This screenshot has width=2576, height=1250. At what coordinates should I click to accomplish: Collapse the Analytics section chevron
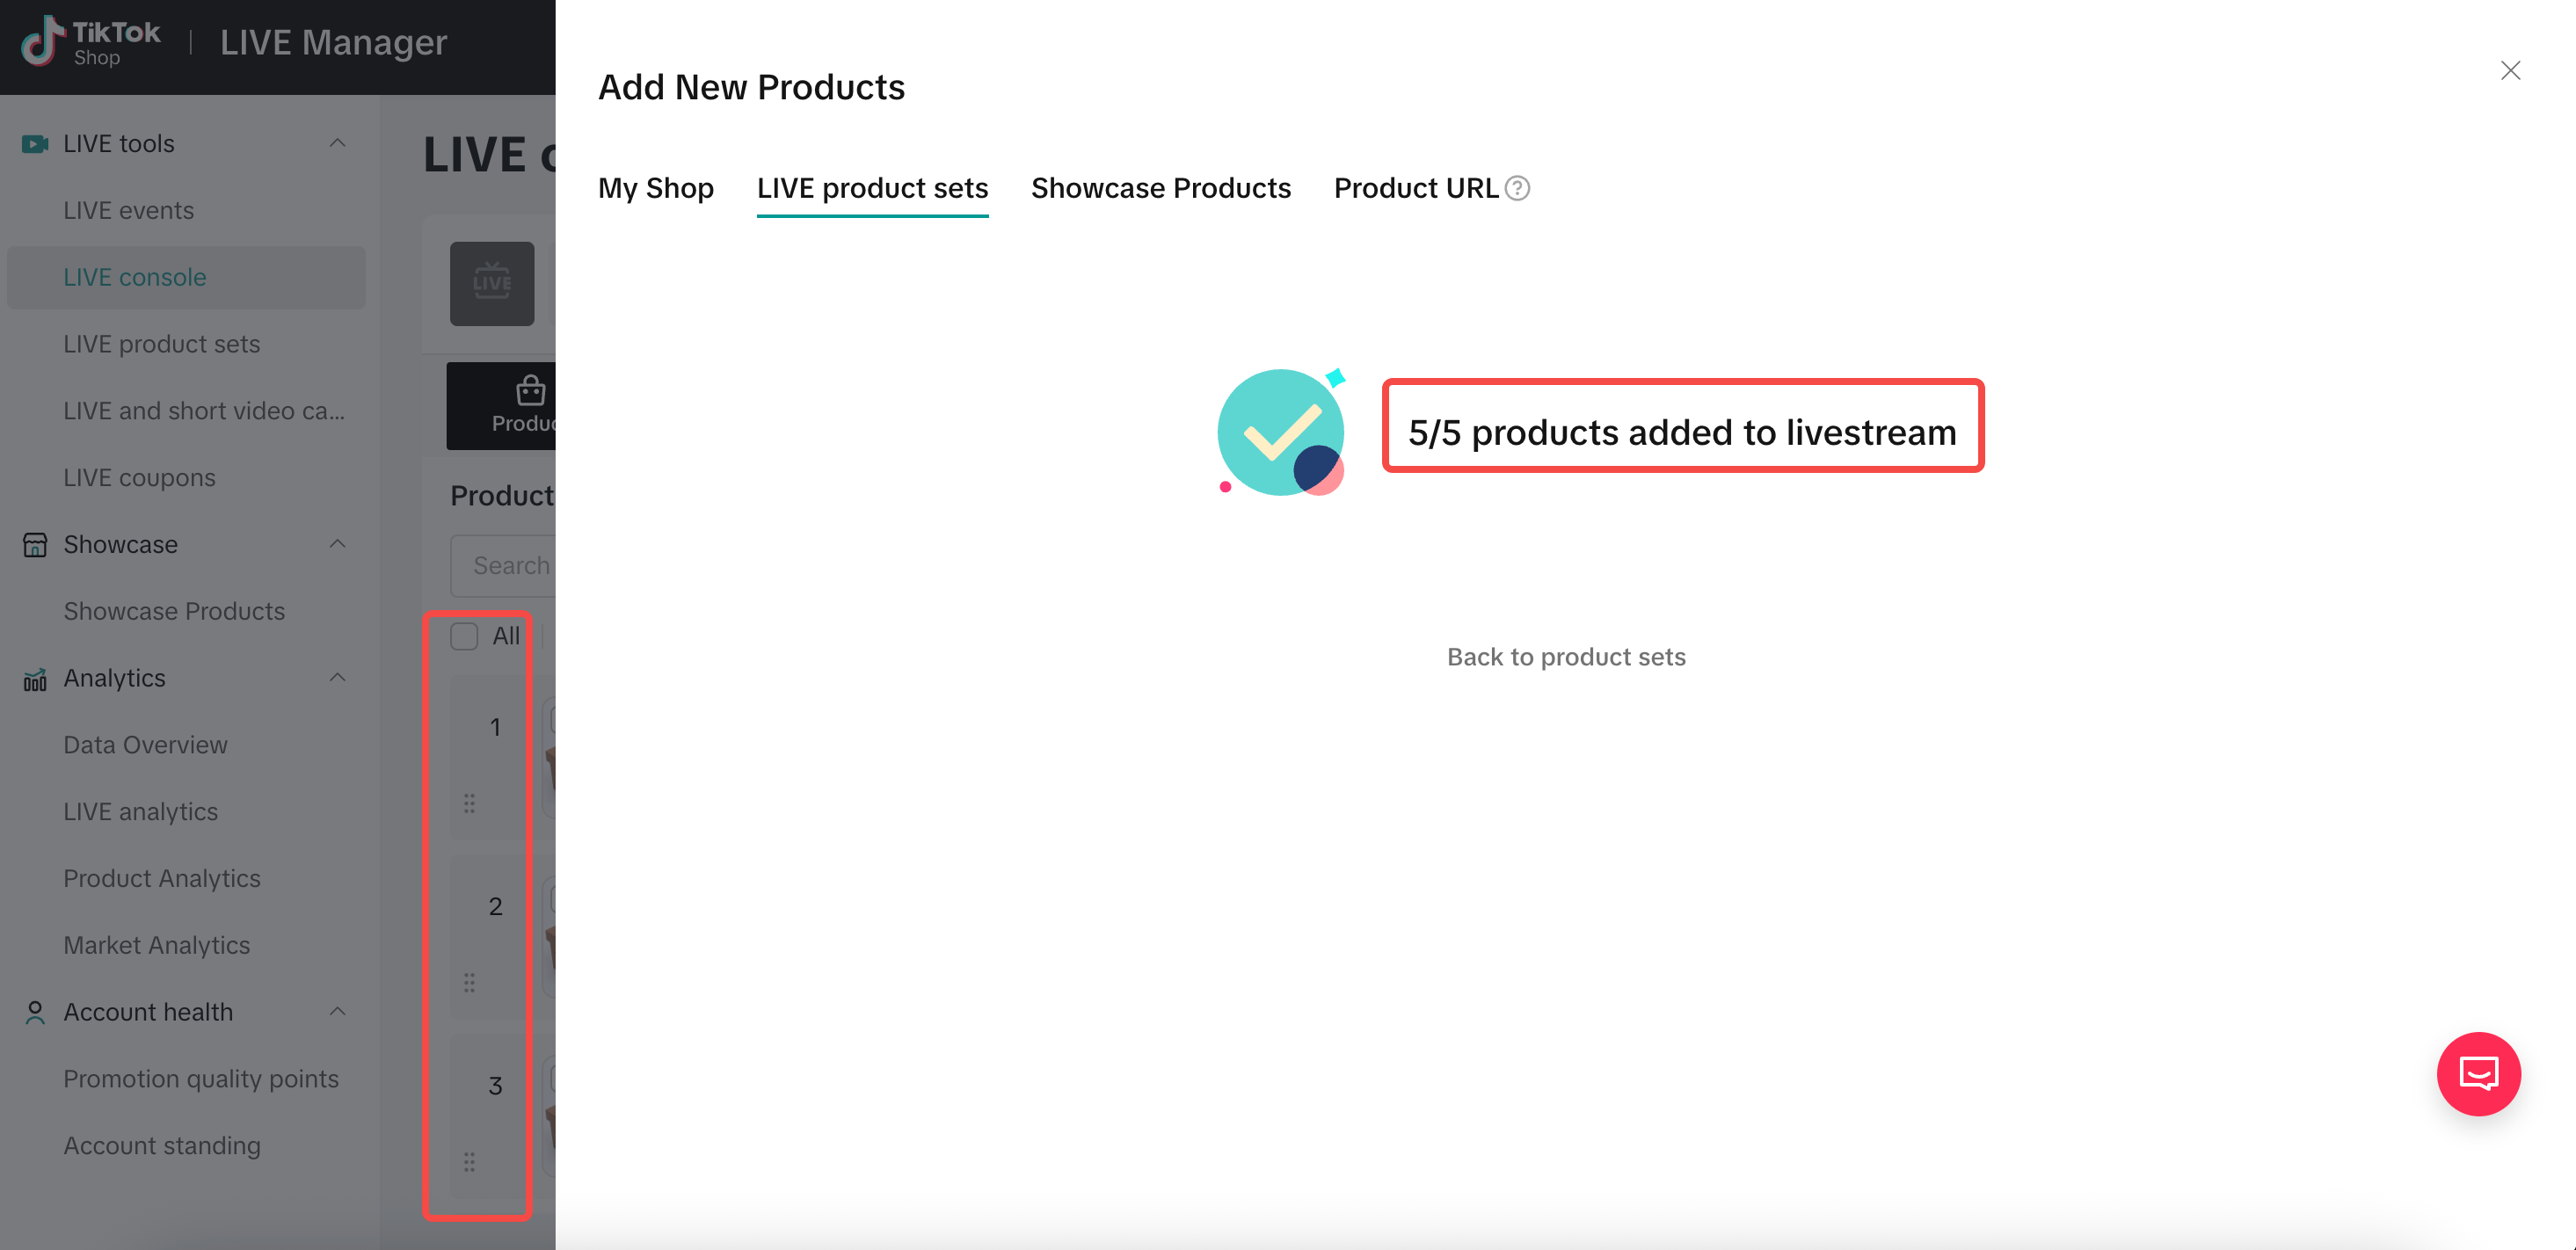[338, 678]
